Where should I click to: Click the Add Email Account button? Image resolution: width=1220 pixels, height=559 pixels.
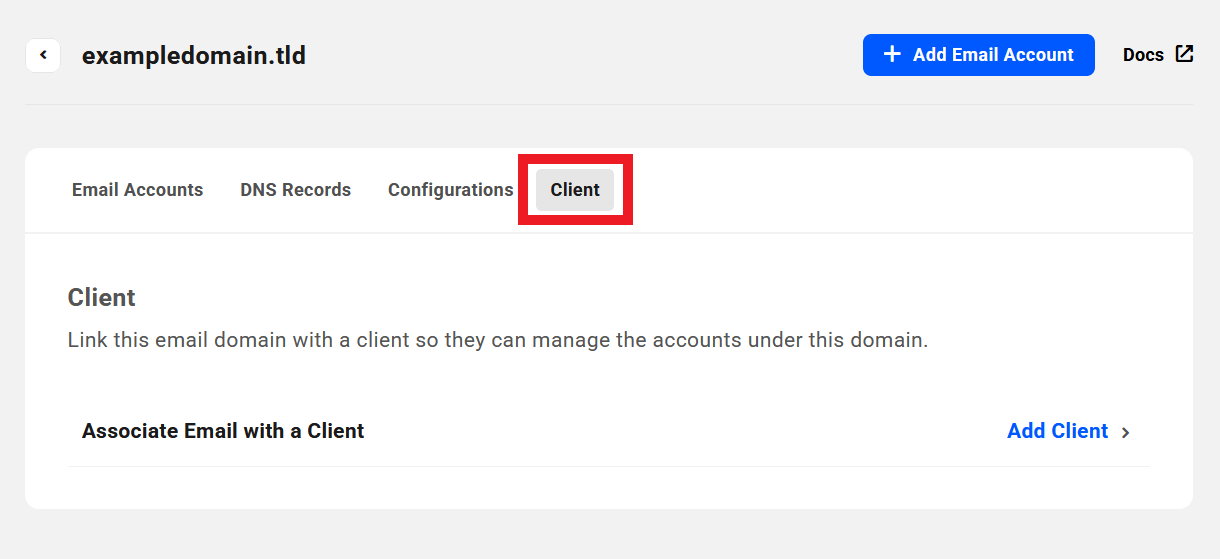point(978,55)
